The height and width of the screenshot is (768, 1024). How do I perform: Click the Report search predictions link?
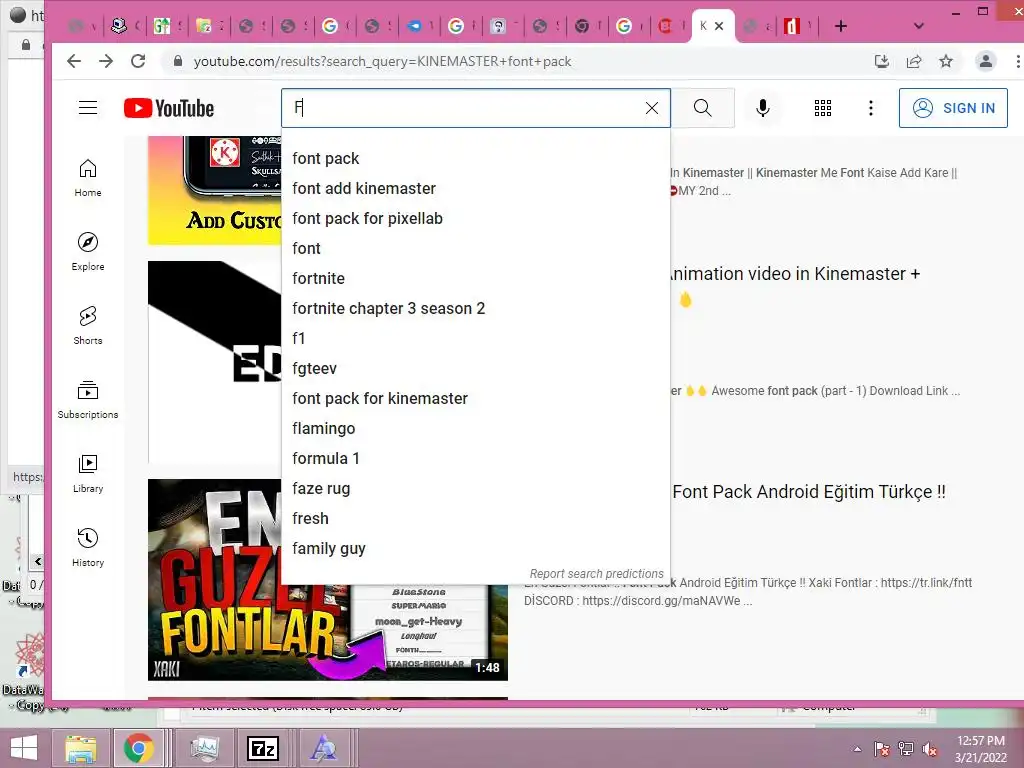click(596, 573)
